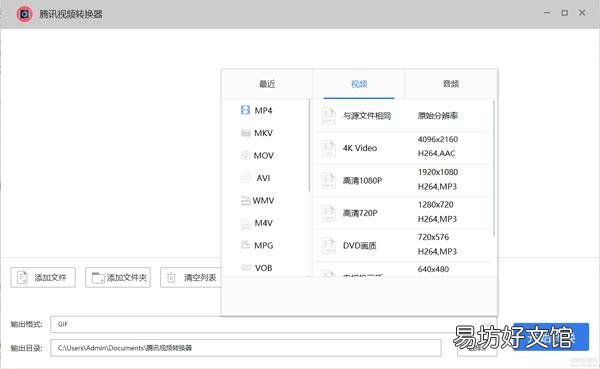Select the AVI format icon
This screenshot has height=369, width=600.
pos(245,178)
